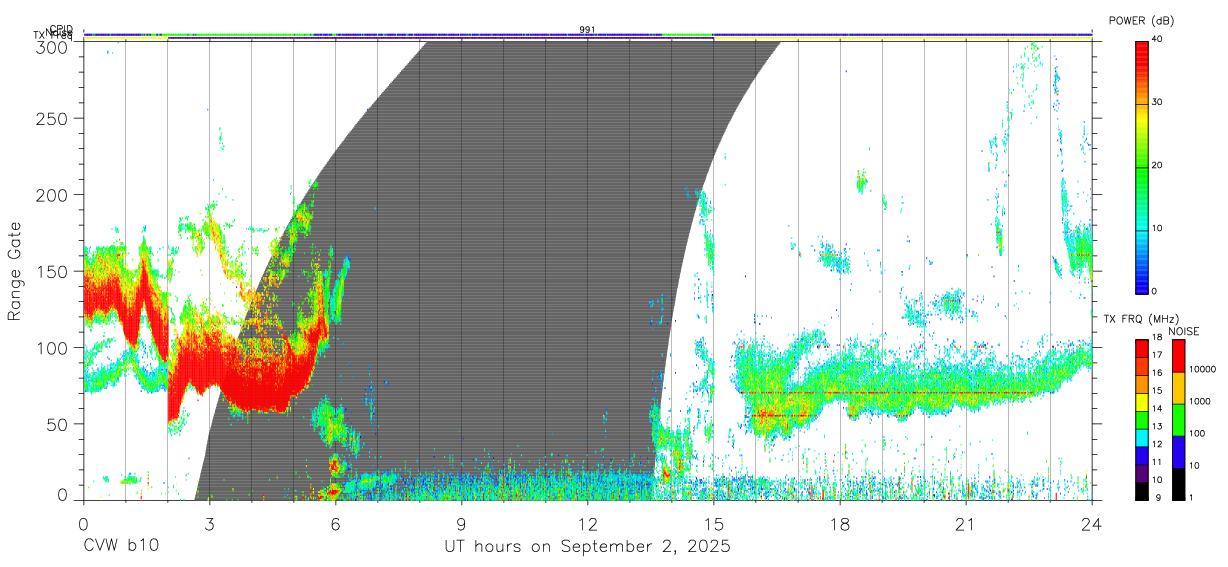Select the 15 MHz label on TX FRQ scale
Image resolution: width=1228 pixels, height=567 pixels.
pos(1158,391)
